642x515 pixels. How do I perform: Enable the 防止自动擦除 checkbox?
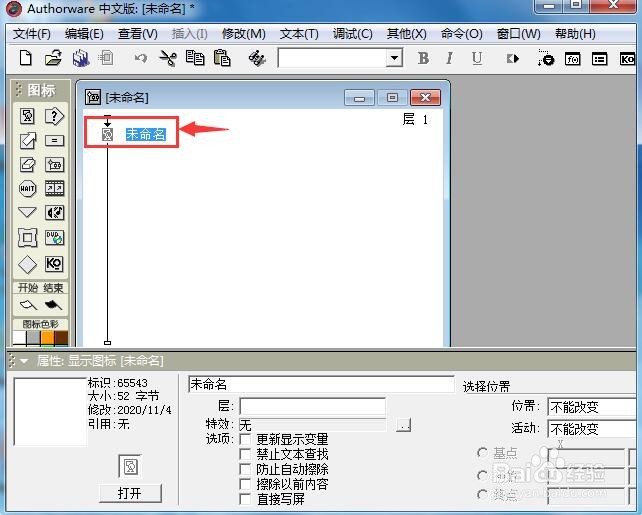click(x=245, y=469)
